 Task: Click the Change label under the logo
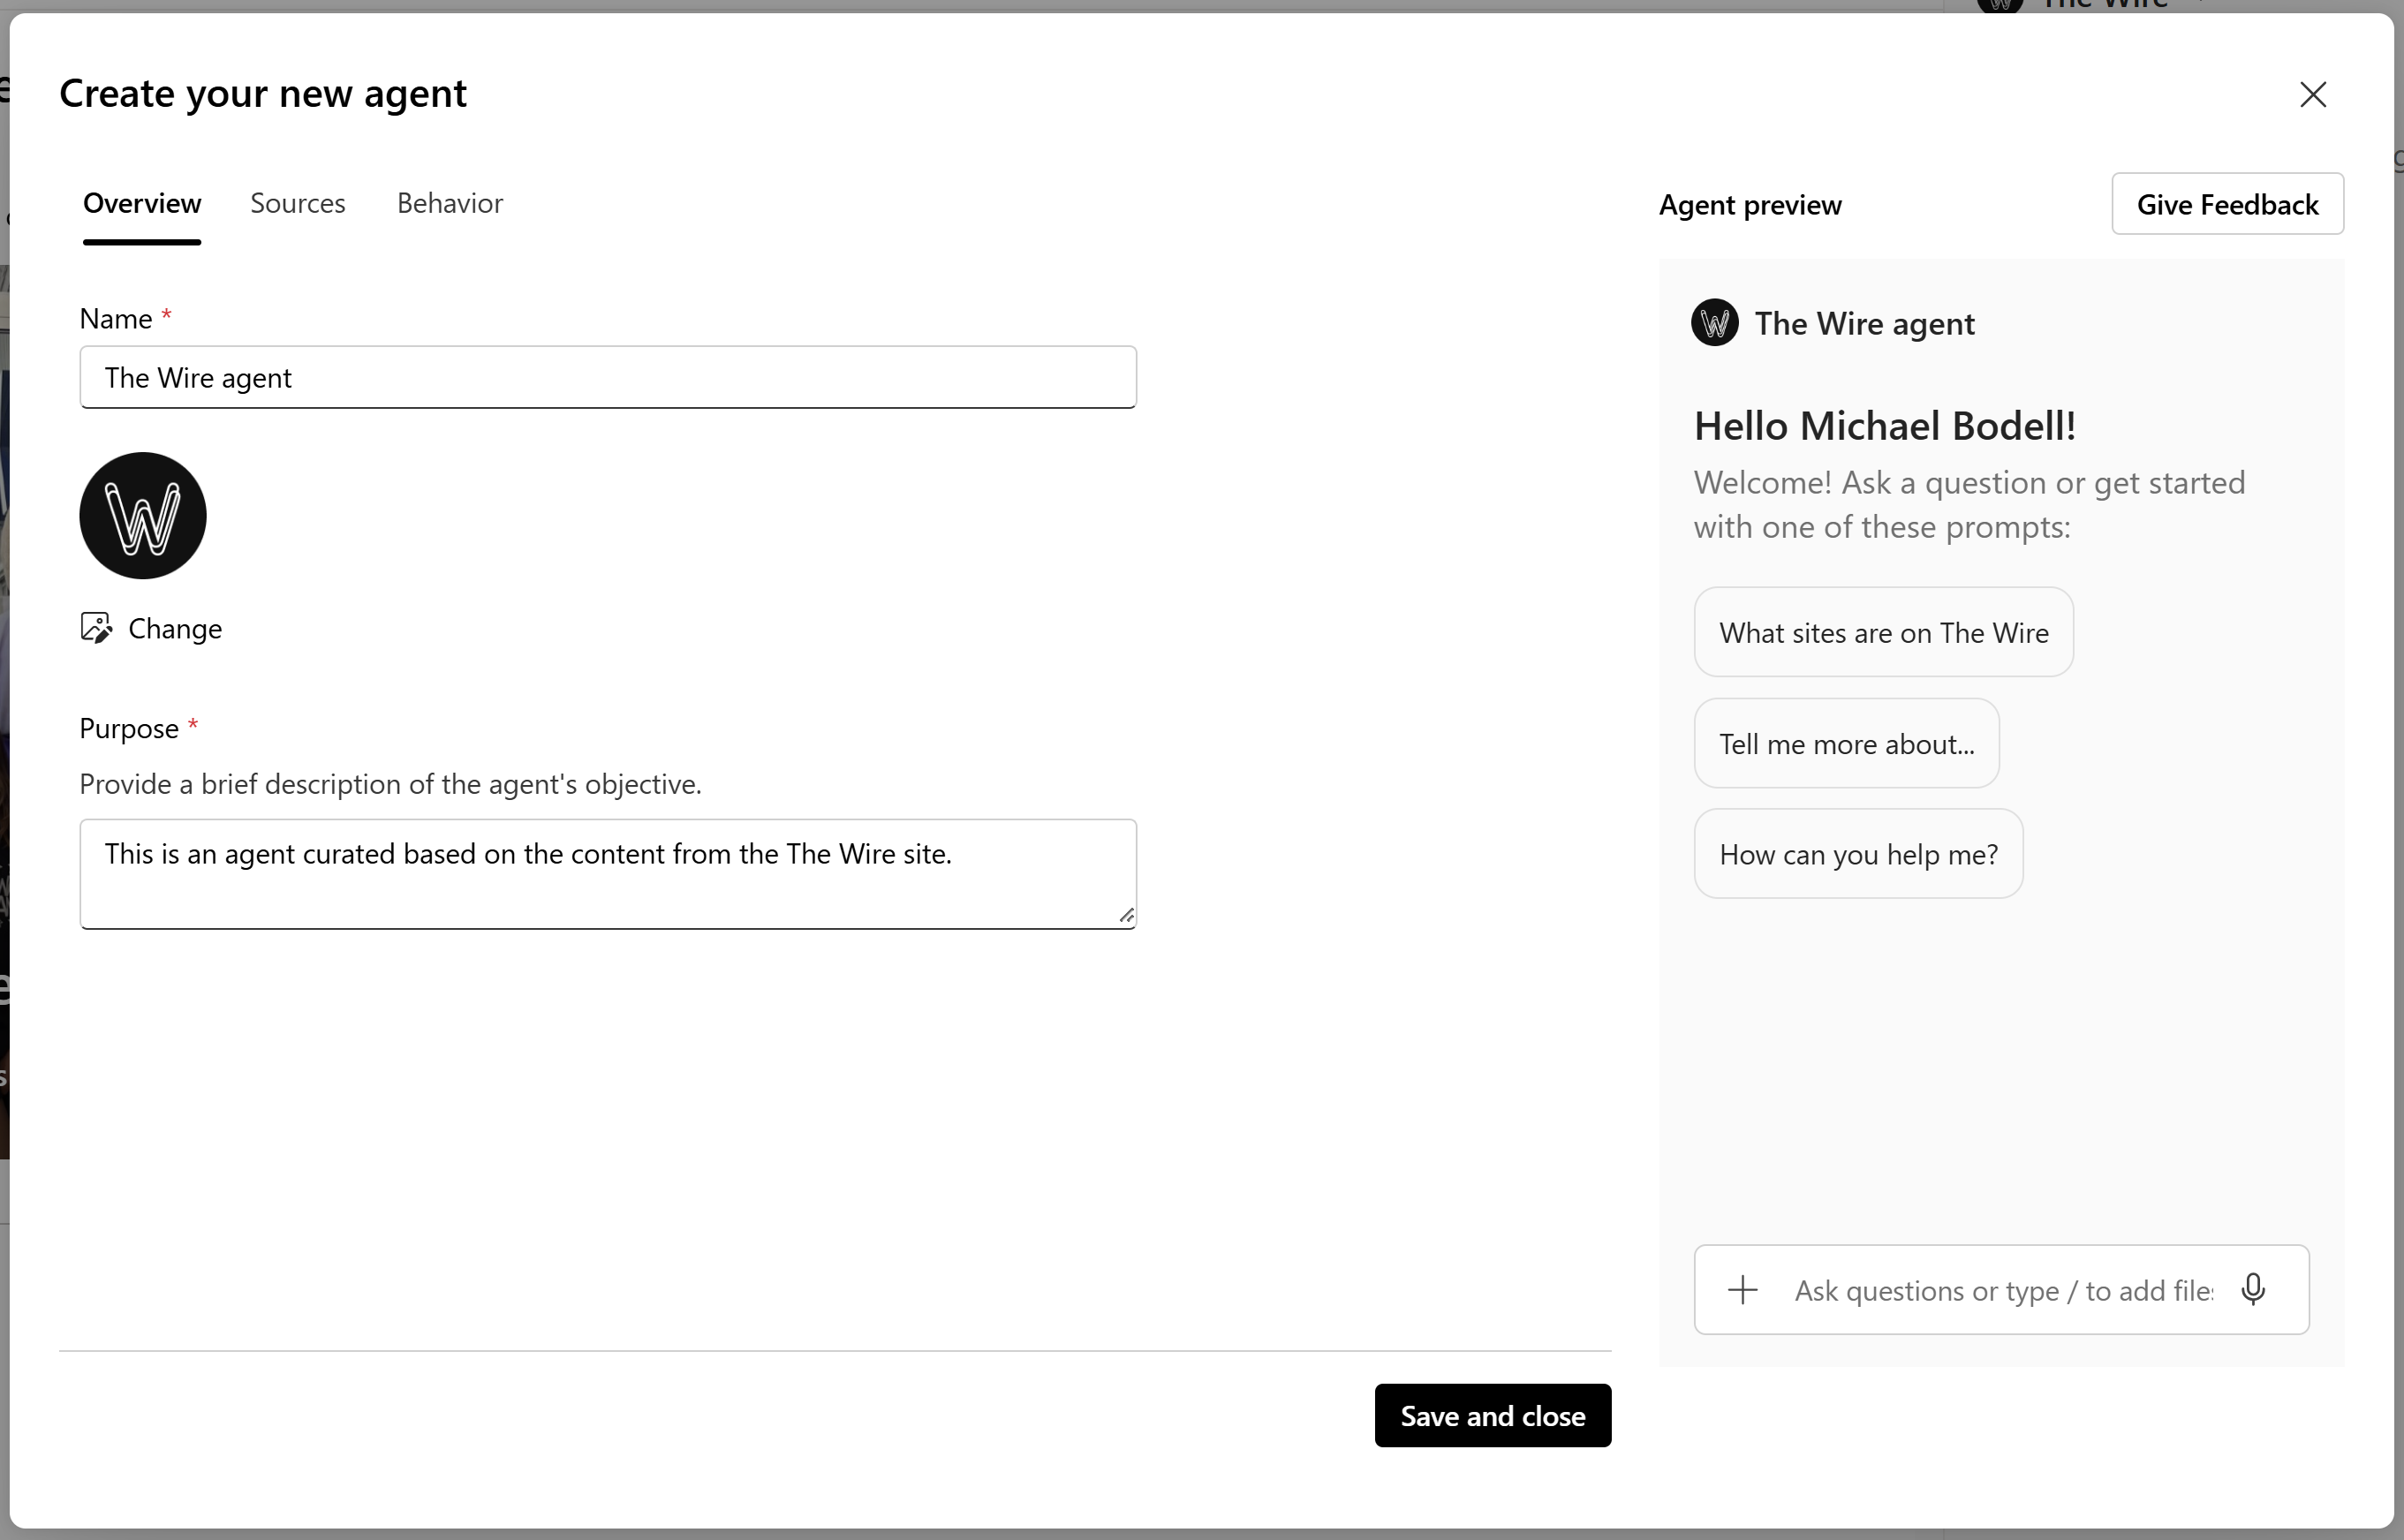pos(175,629)
